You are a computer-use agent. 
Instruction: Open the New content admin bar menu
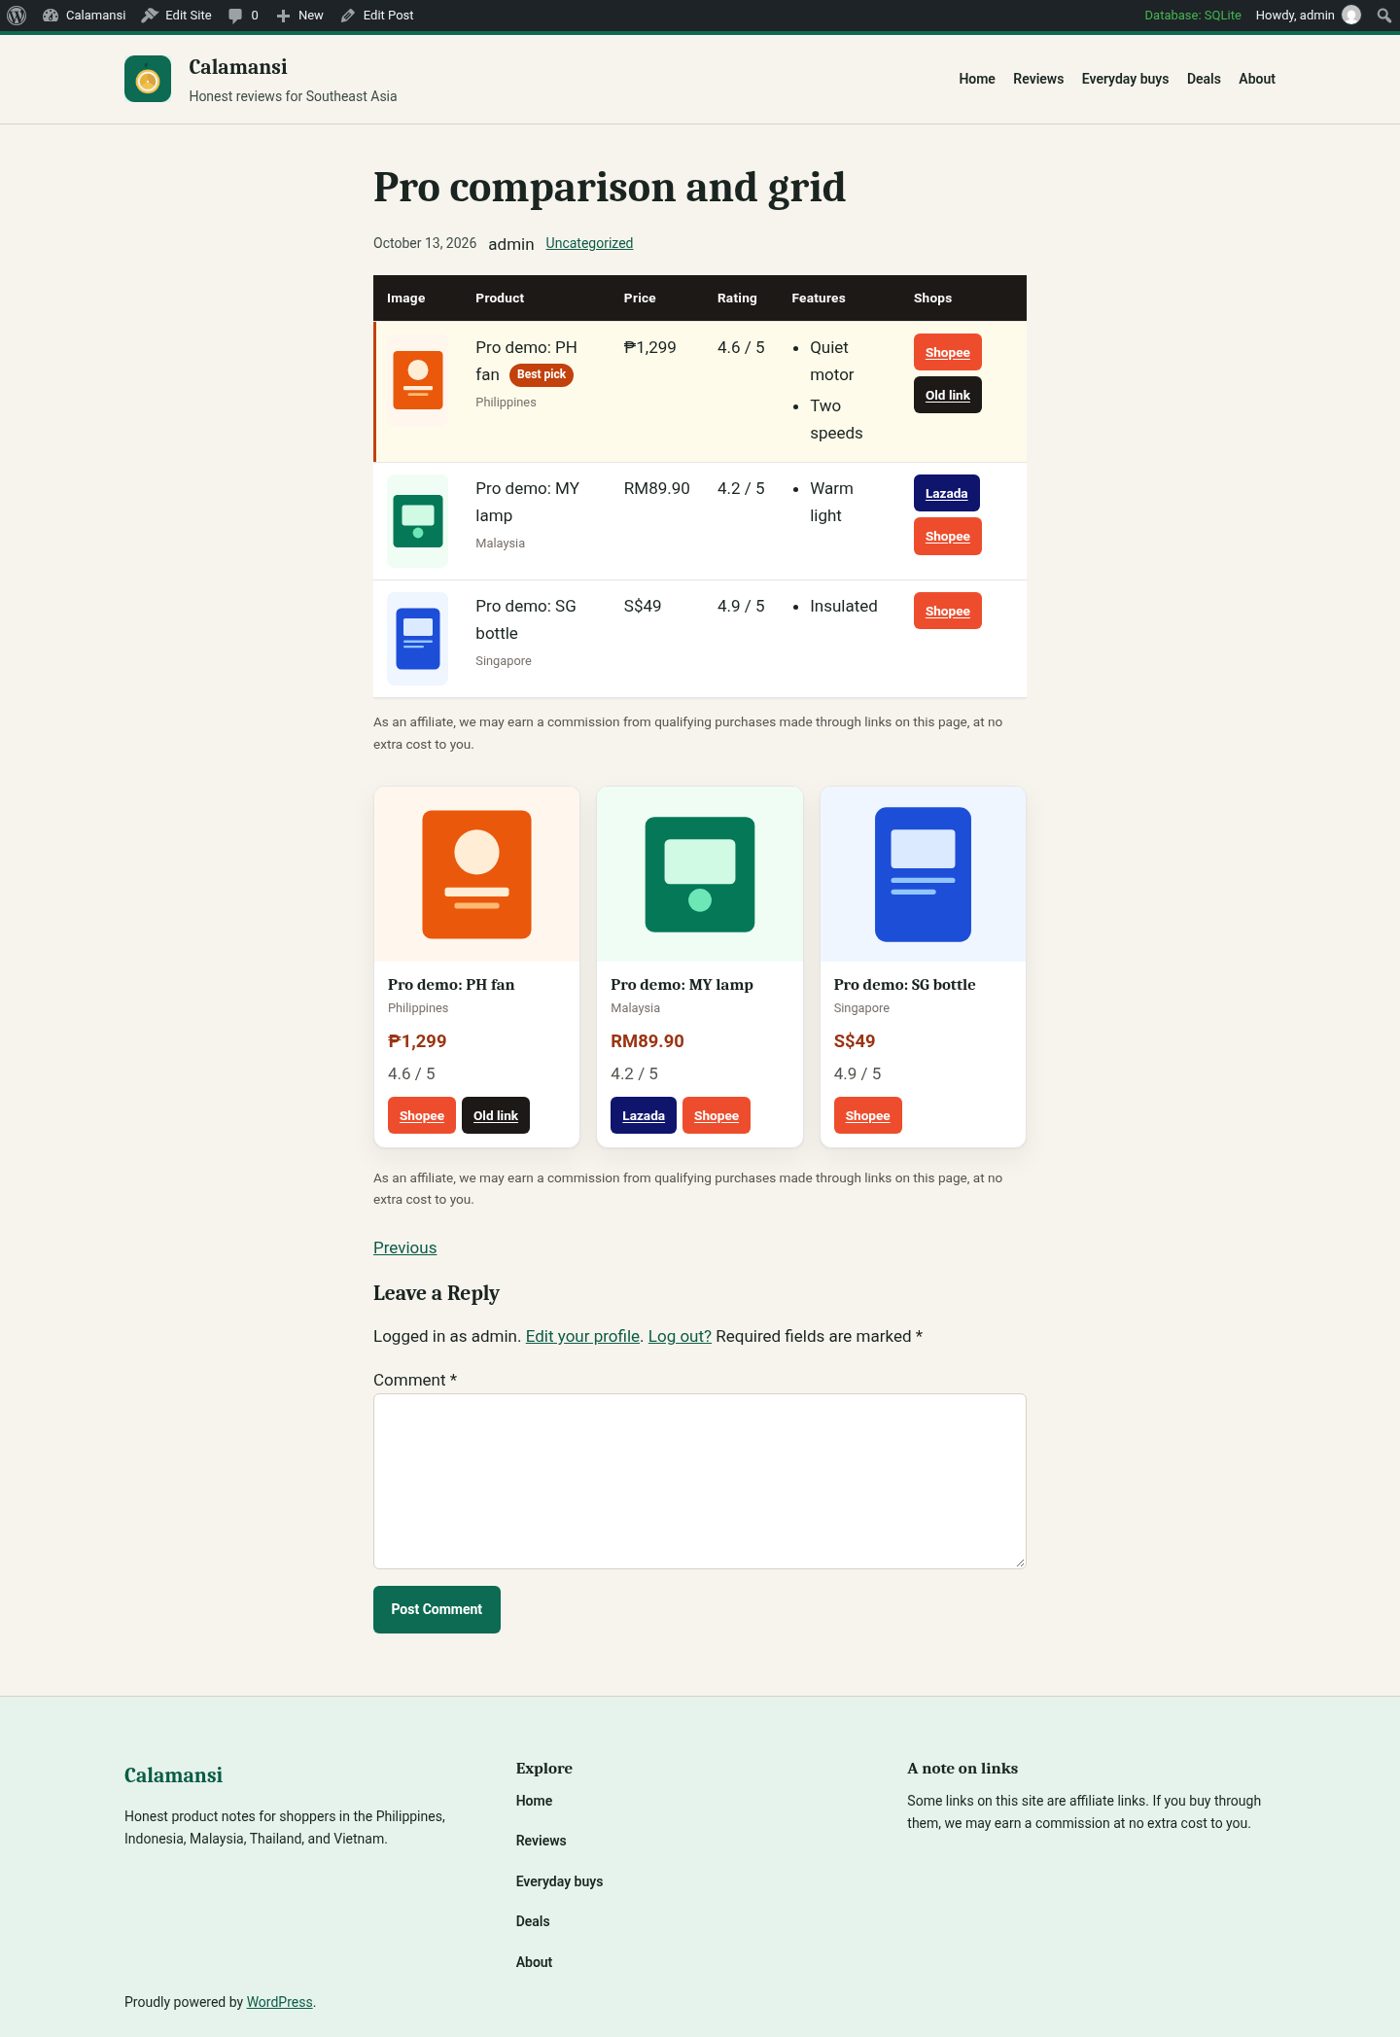click(x=300, y=15)
